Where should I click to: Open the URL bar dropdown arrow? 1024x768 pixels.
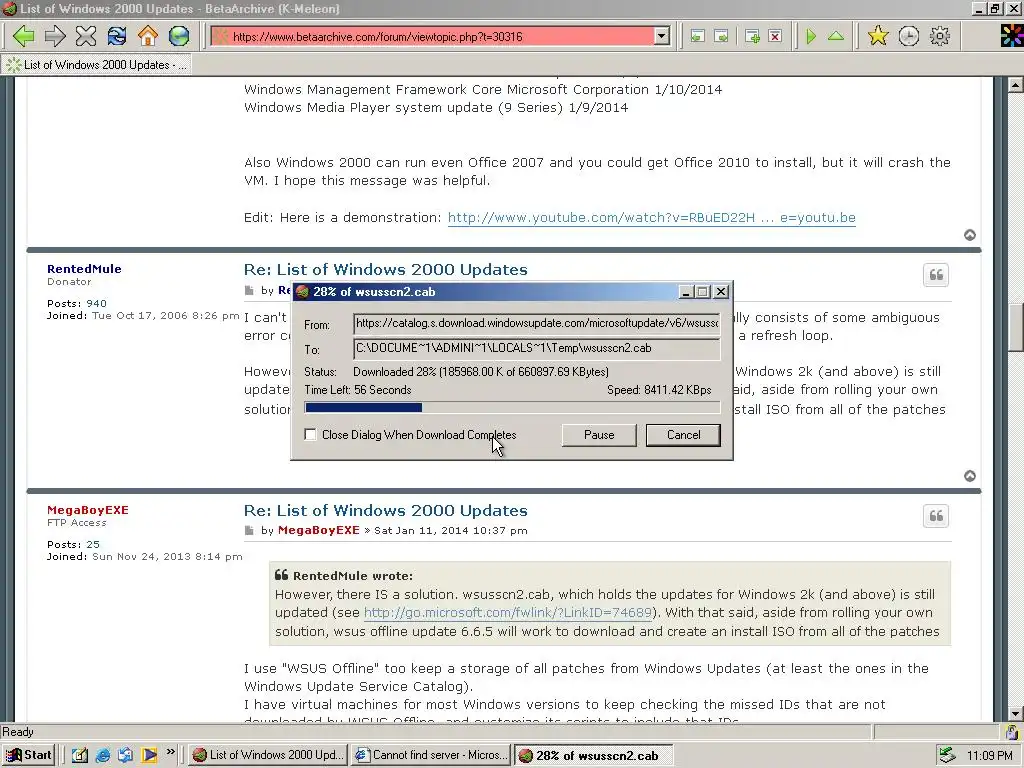662,37
